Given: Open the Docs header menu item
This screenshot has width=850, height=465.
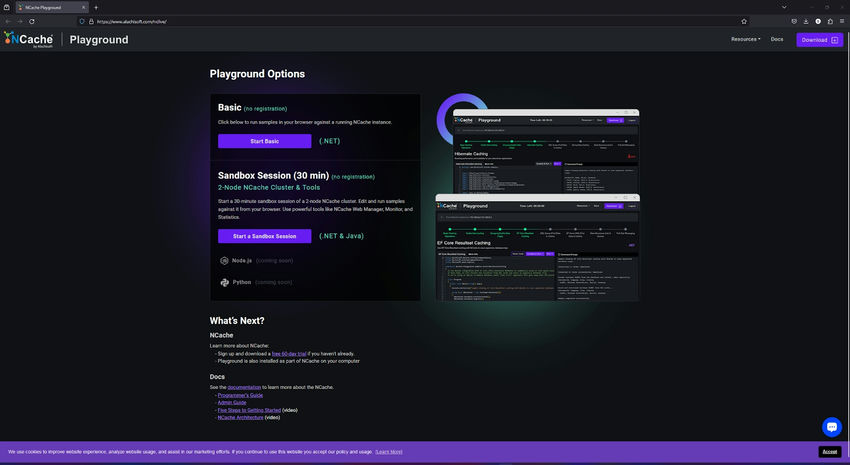Looking at the screenshot, I should tap(777, 39).
